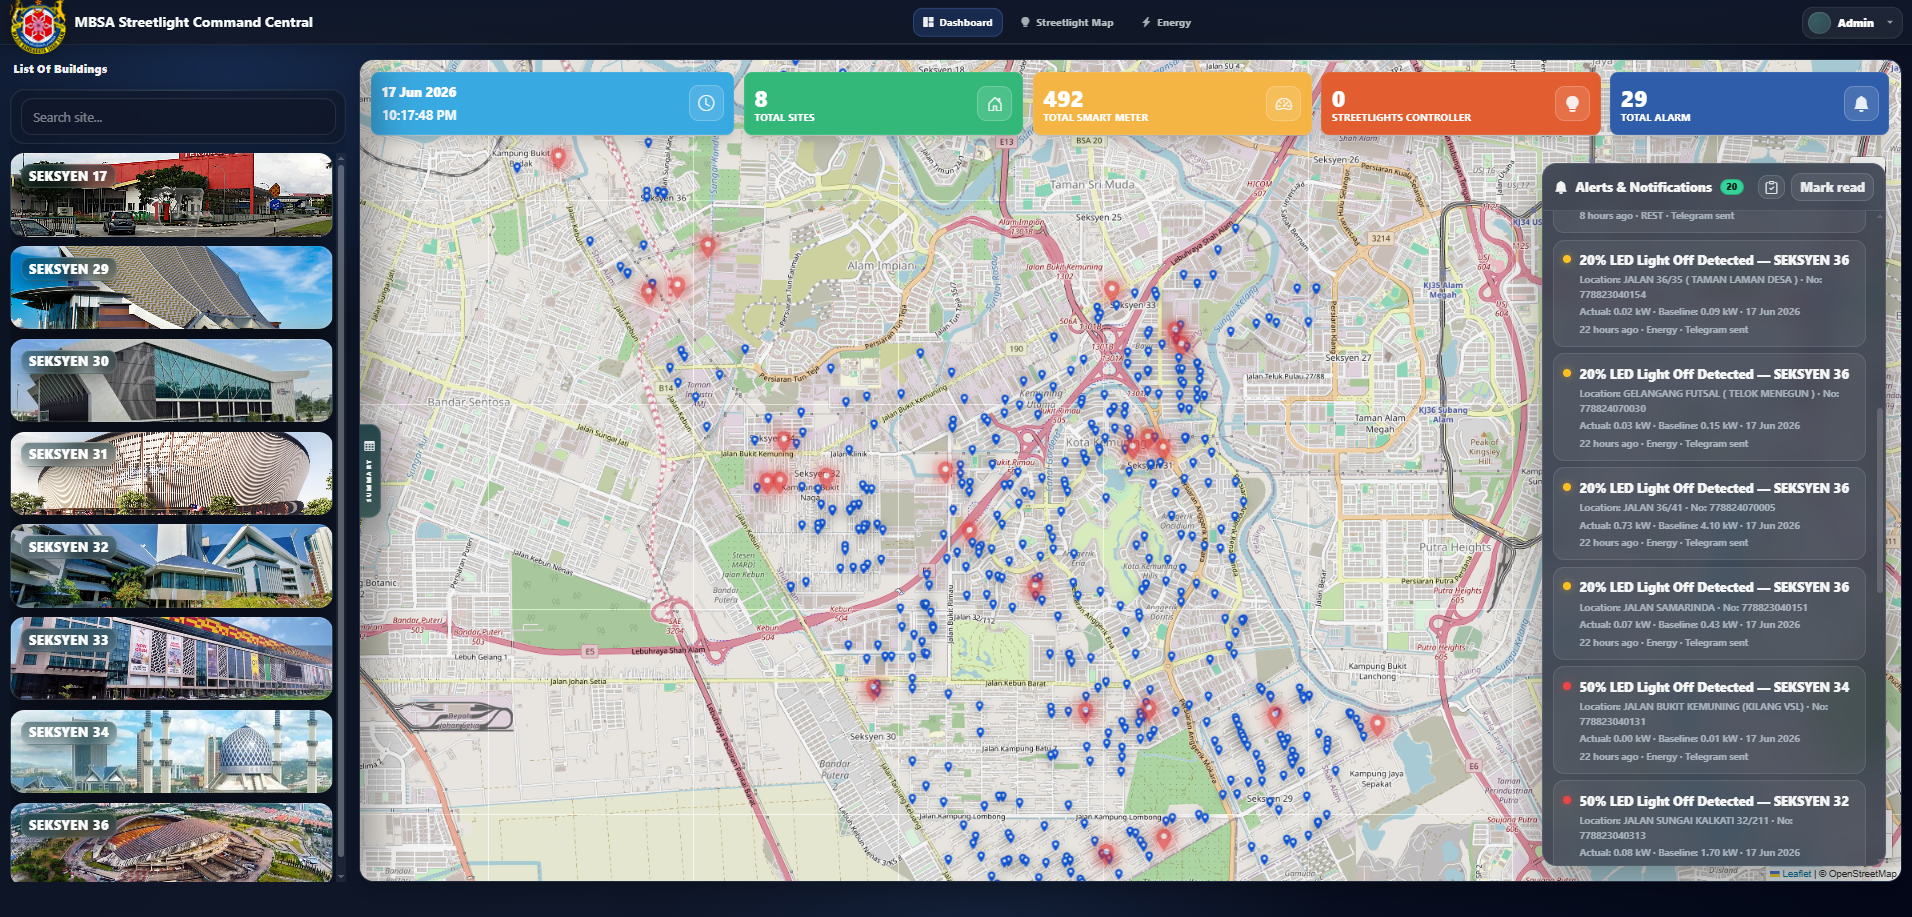Click the bulb icon on Streetlights Controller card
This screenshot has width=1912, height=917.
pos(1572,103)
